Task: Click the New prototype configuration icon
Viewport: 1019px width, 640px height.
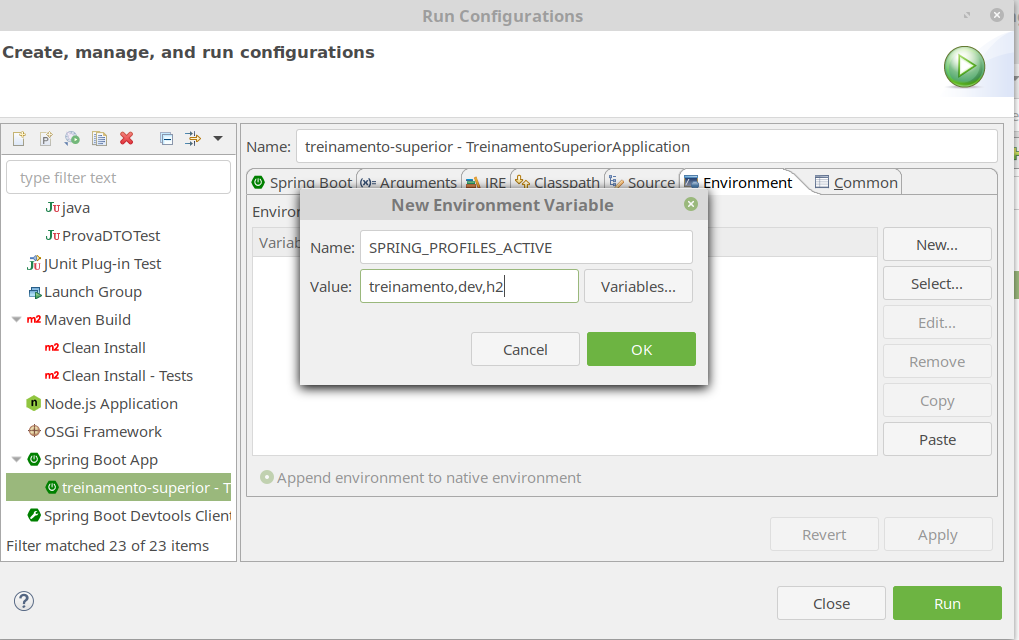Action: (x=45, y=139)
